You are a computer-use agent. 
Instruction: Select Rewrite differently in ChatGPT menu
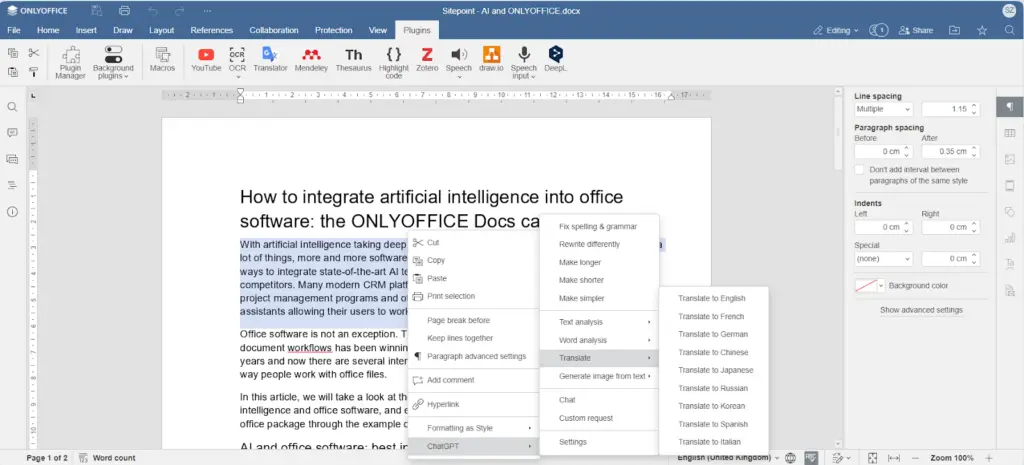589,244
